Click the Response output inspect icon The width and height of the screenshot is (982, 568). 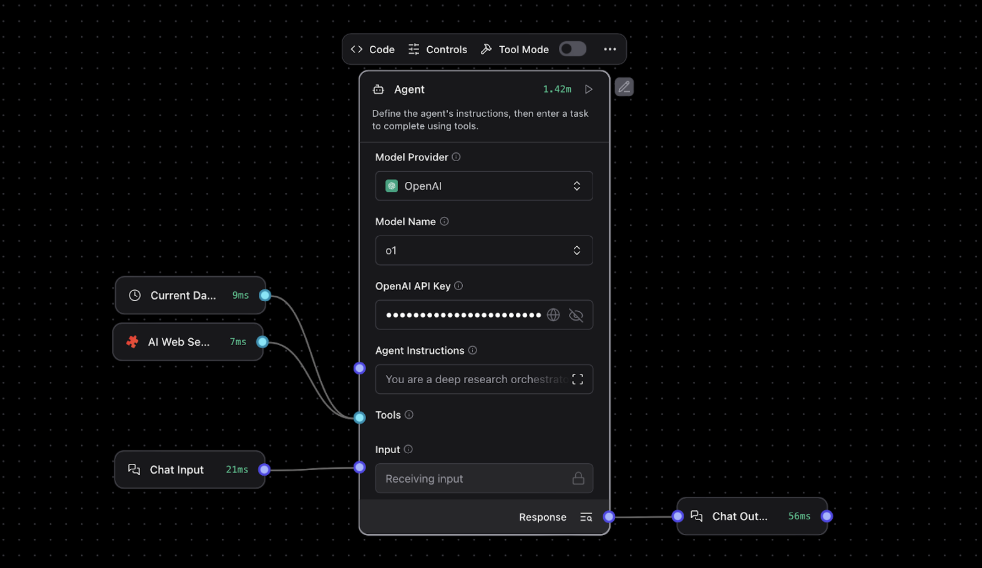click(586, 517)
